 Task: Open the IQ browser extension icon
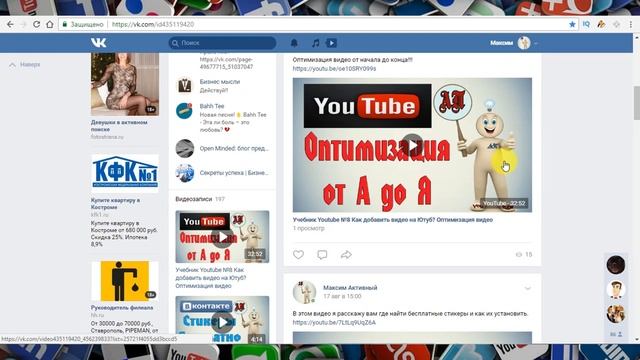[587, 24]
